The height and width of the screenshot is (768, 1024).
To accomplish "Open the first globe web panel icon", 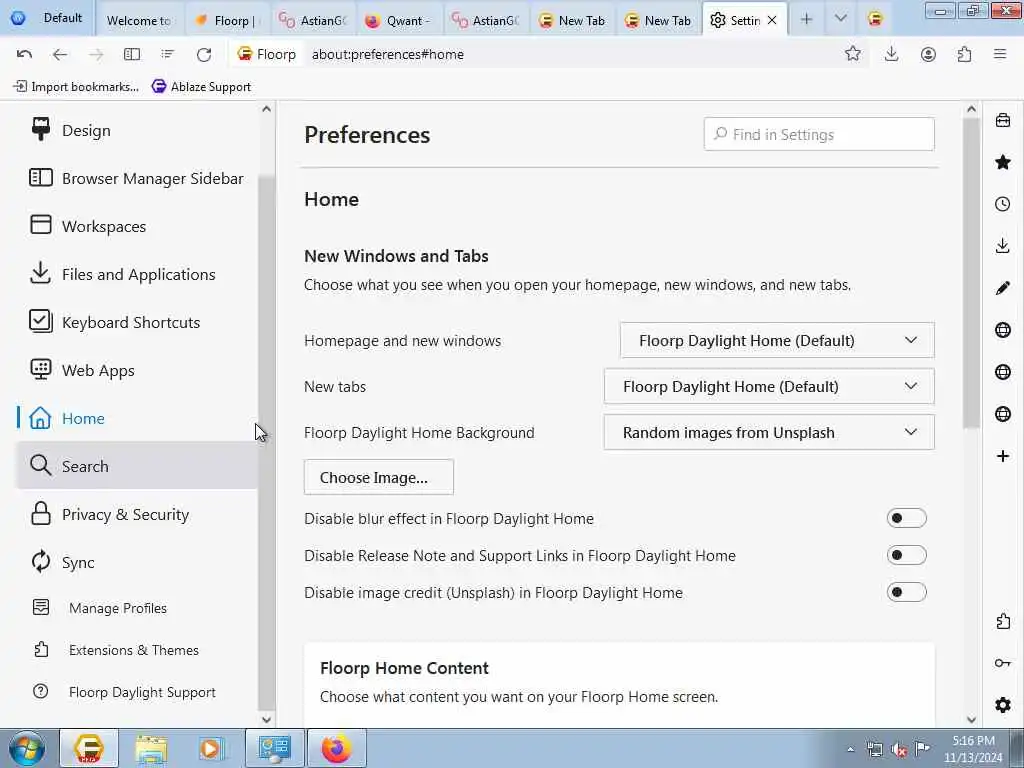I will pyautogui.click(x=1002, y=330).
